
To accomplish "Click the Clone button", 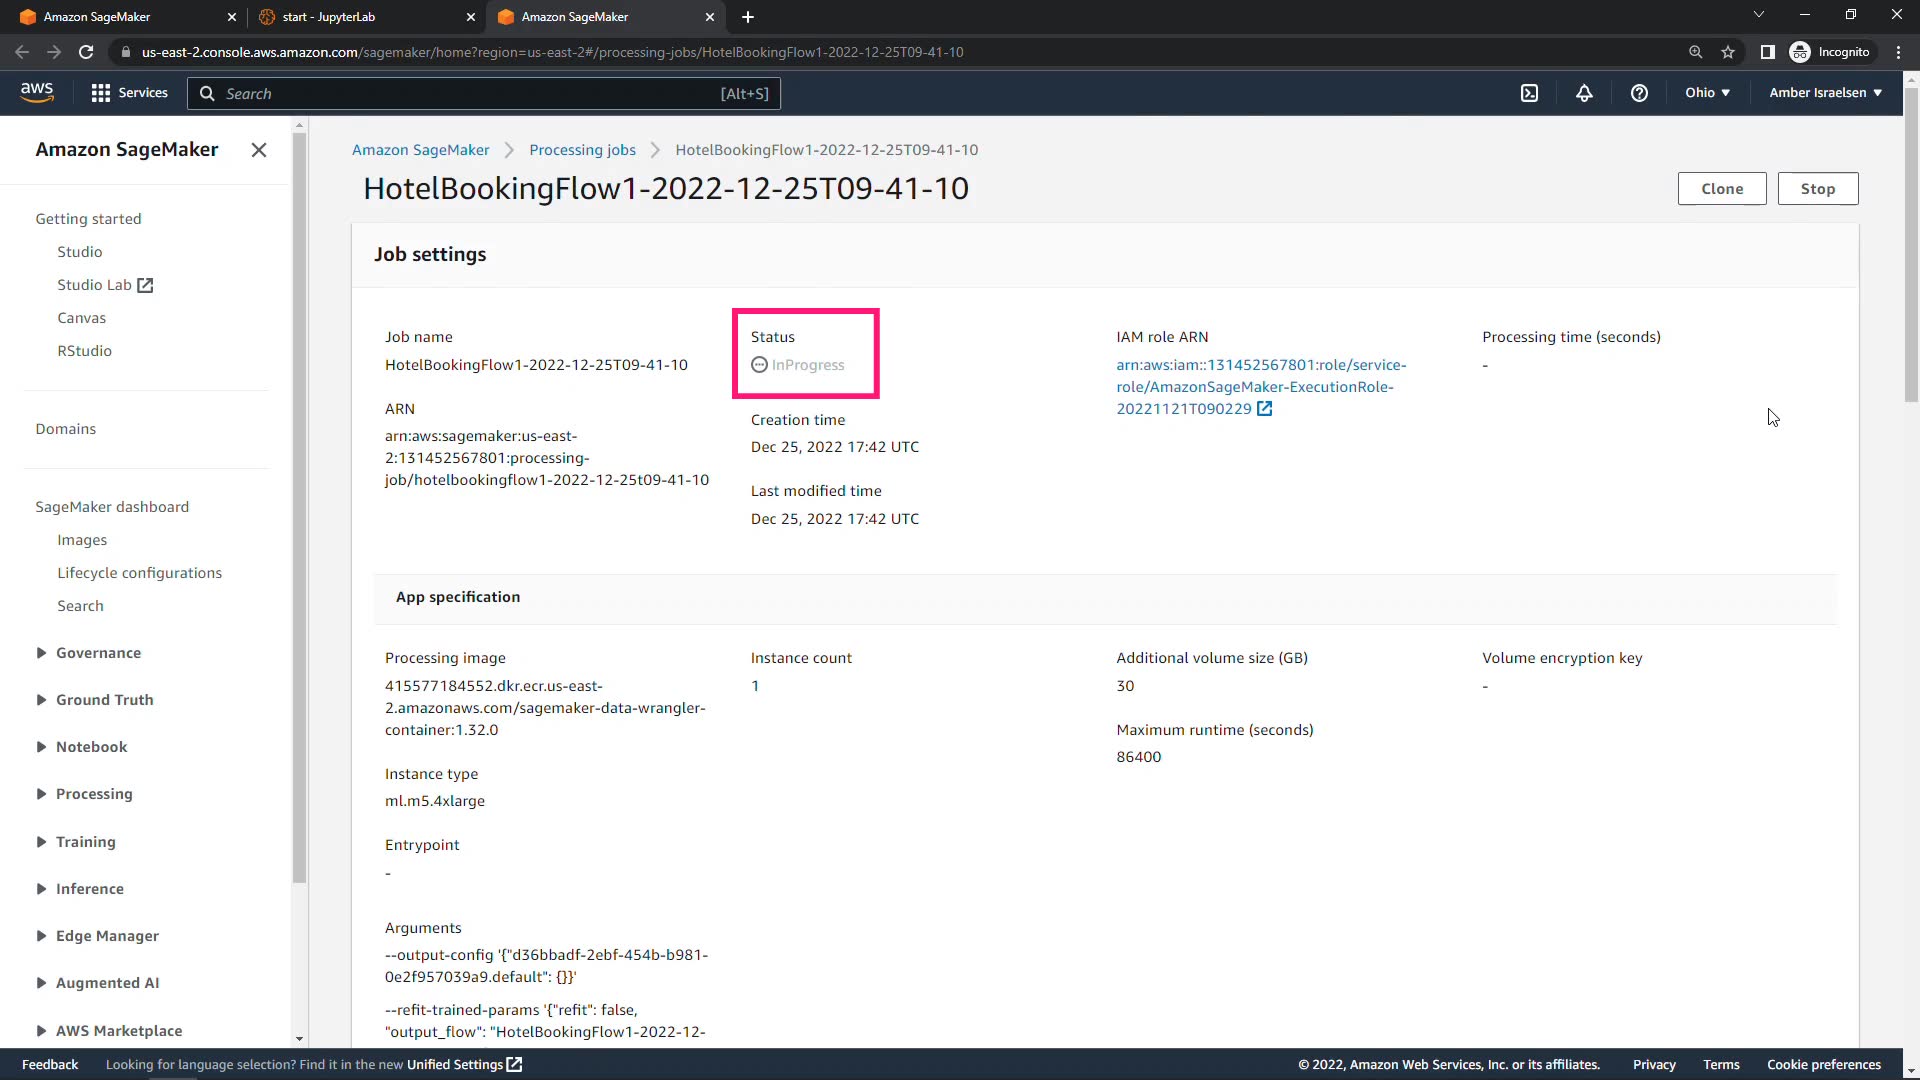I will pyautogui.click(x=1721, y=189).
